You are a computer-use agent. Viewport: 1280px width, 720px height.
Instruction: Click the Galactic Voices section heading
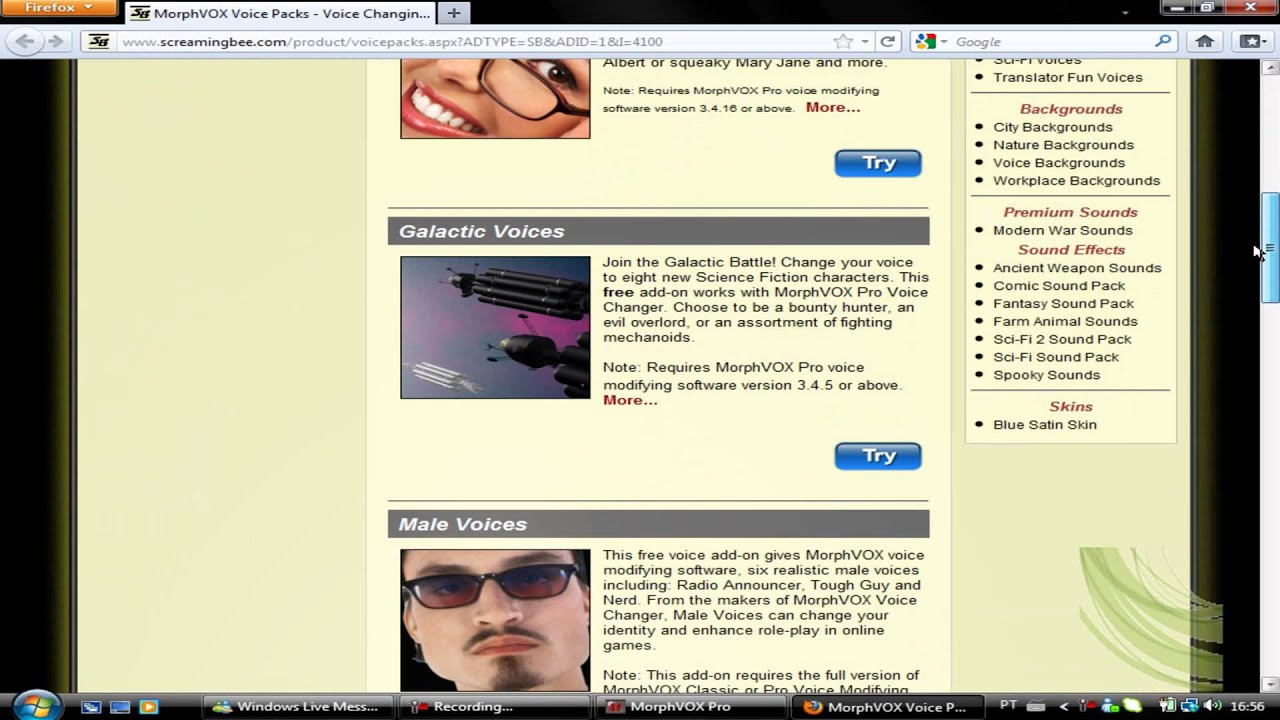tap(482, 231)
